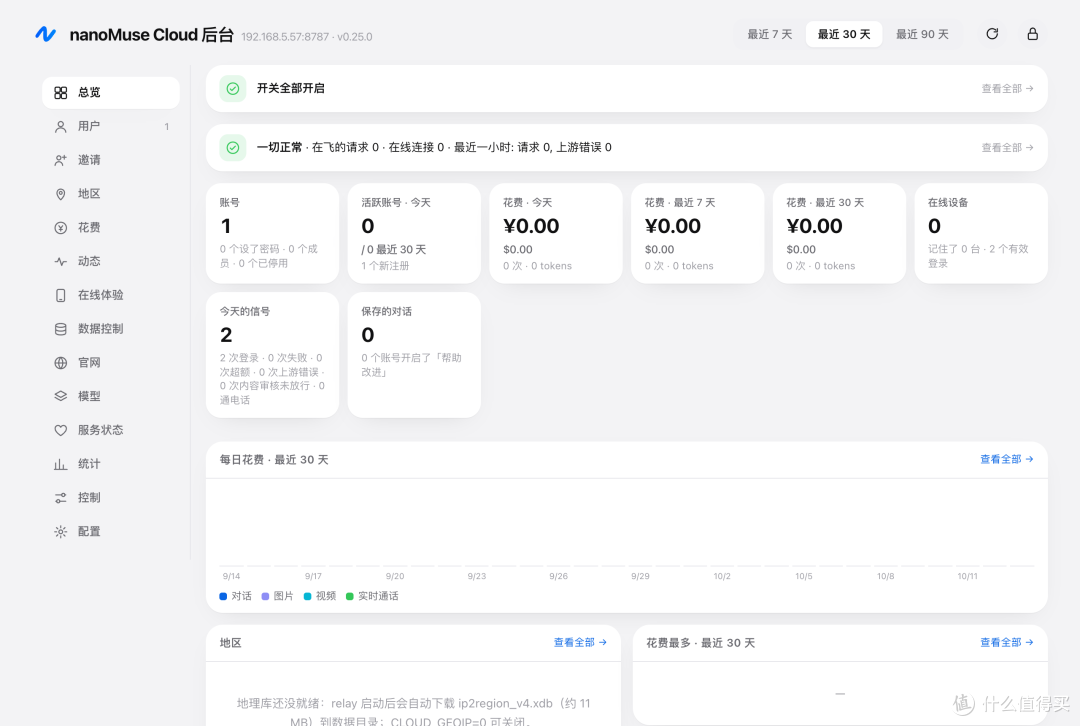The width and height of the screenshot is (1080, 726).
Task: Open the 模型 sidebar page
Action: [111, 396]
